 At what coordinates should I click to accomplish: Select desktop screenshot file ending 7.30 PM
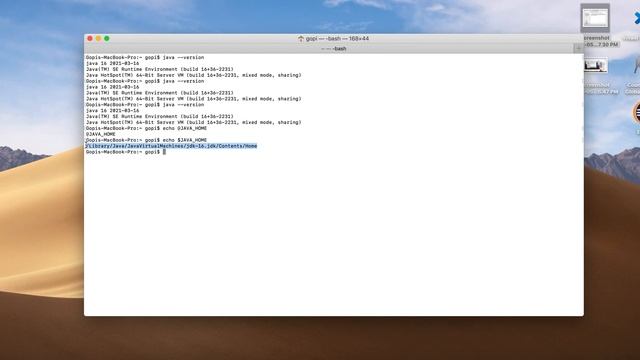[596, 25]
